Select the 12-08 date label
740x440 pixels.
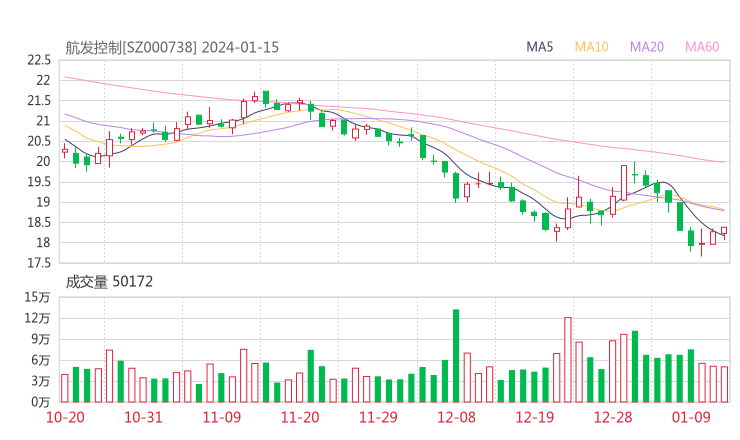click(x=456, y=417)
